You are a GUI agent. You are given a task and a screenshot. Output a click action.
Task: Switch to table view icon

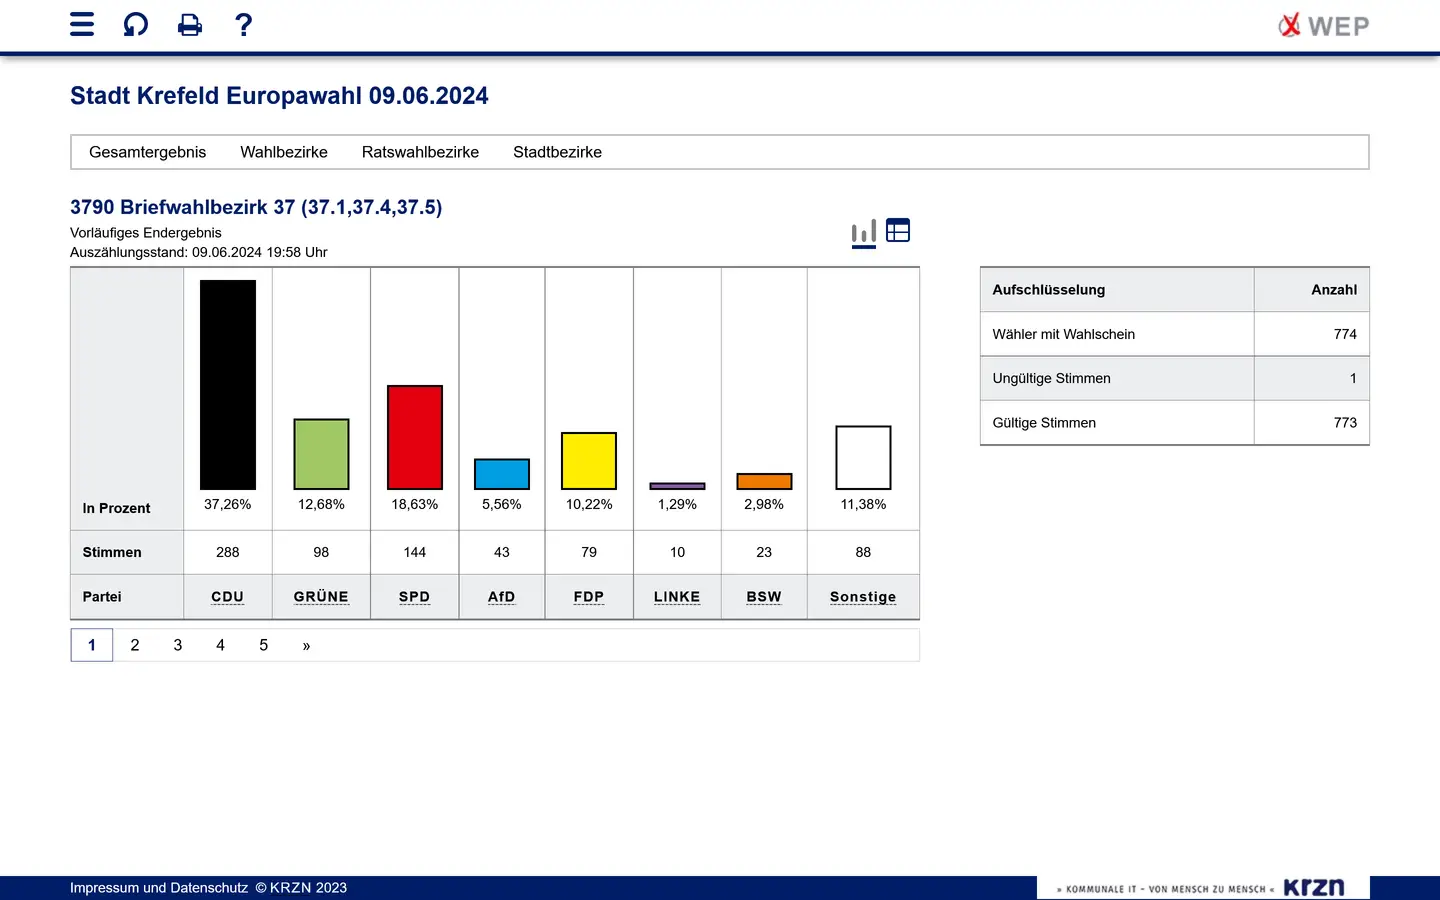point(898,231)
